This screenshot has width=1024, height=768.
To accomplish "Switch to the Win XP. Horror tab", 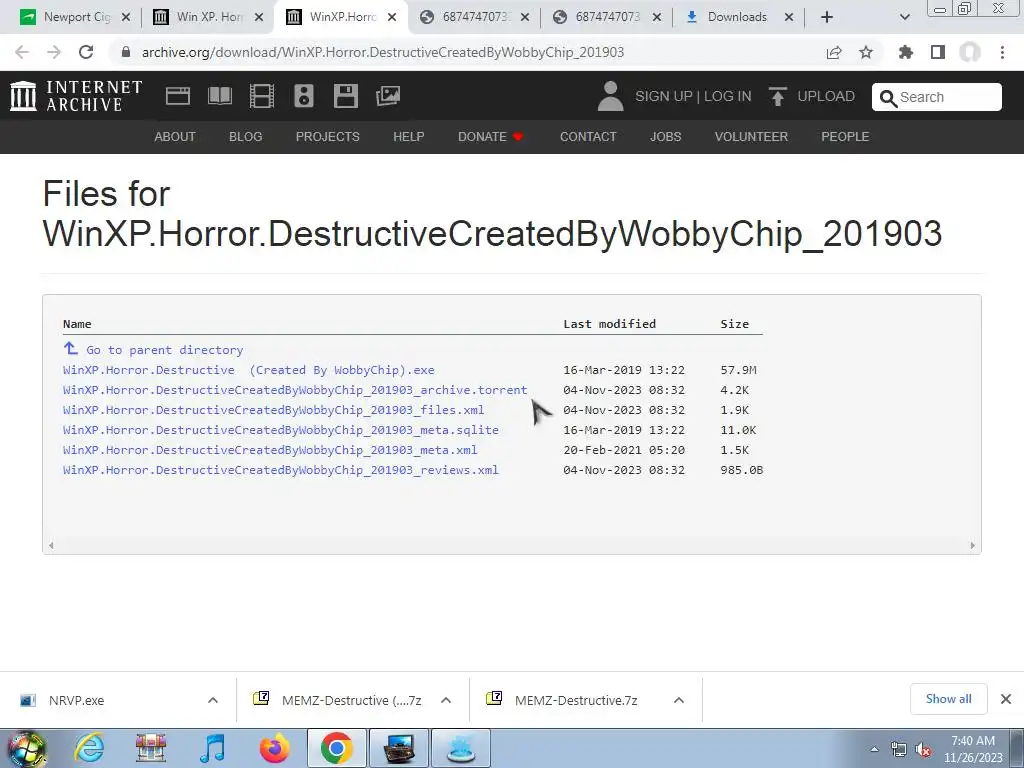I will (209, 17).
